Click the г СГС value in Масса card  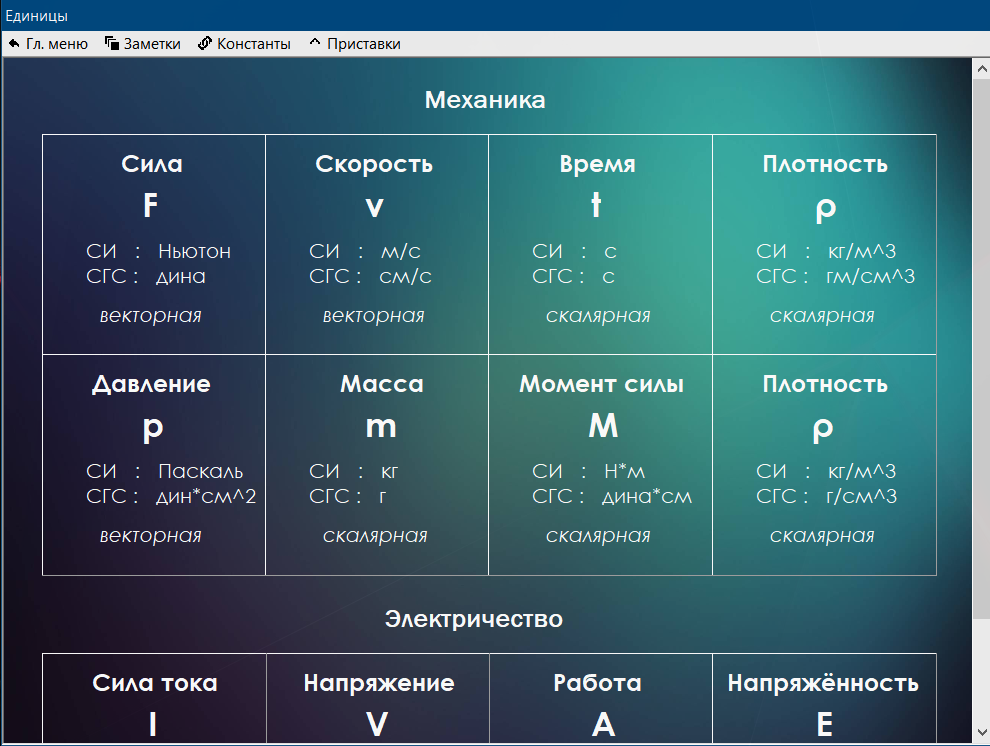coord(383,497)
